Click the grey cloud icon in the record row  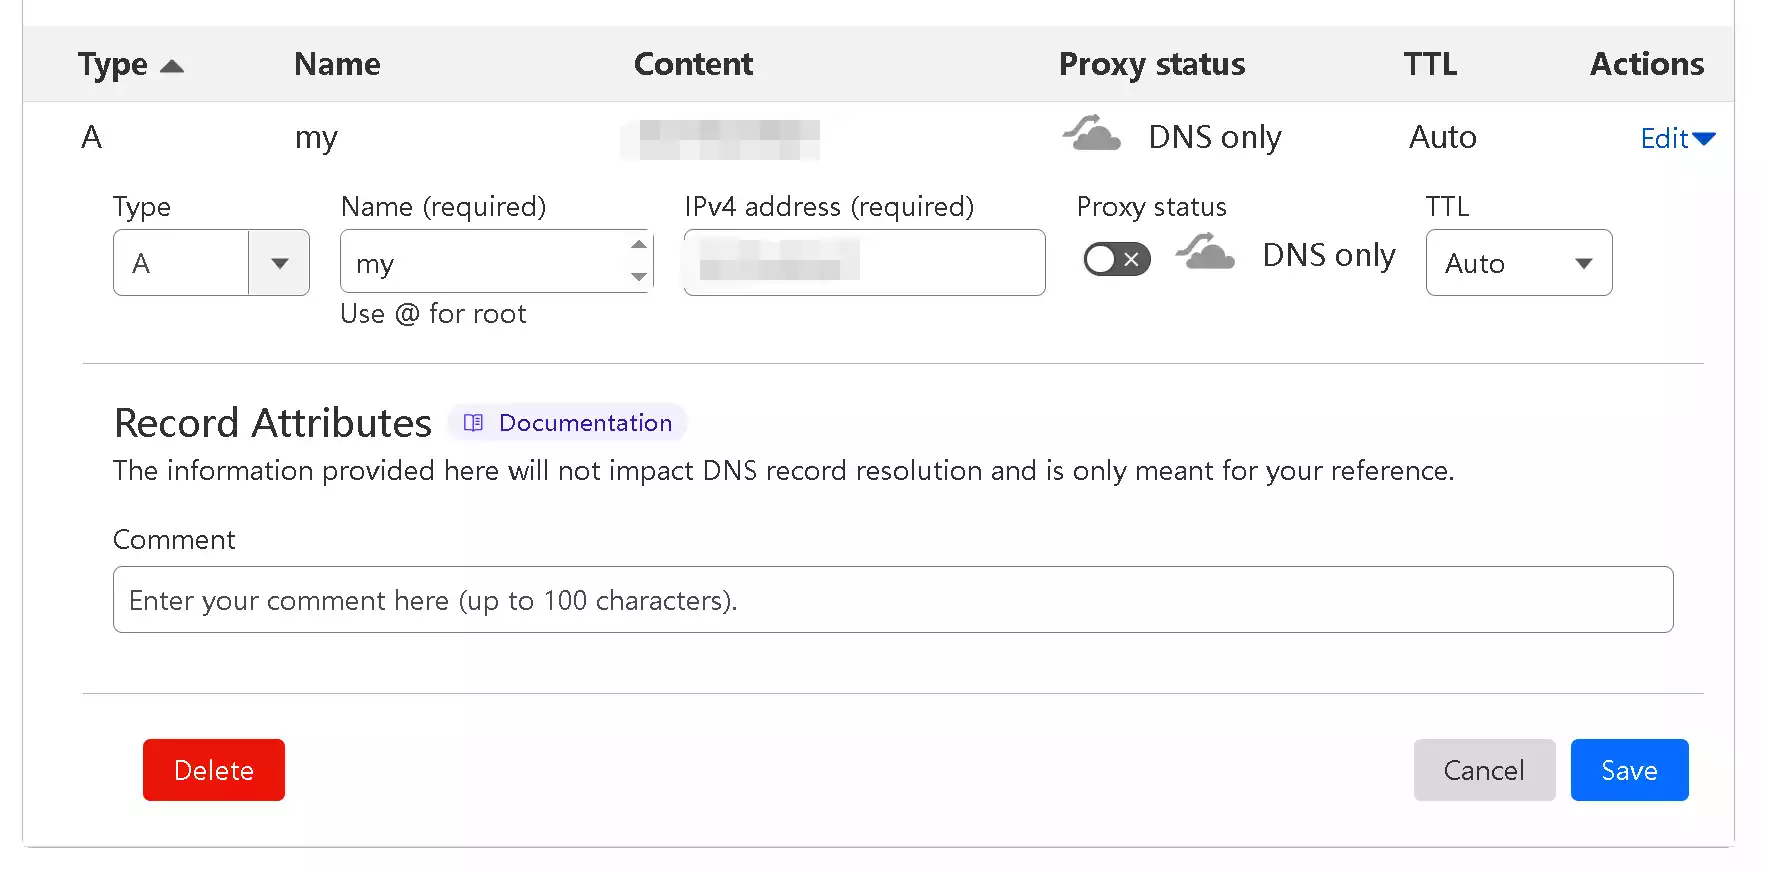(x=1091, y=134)
